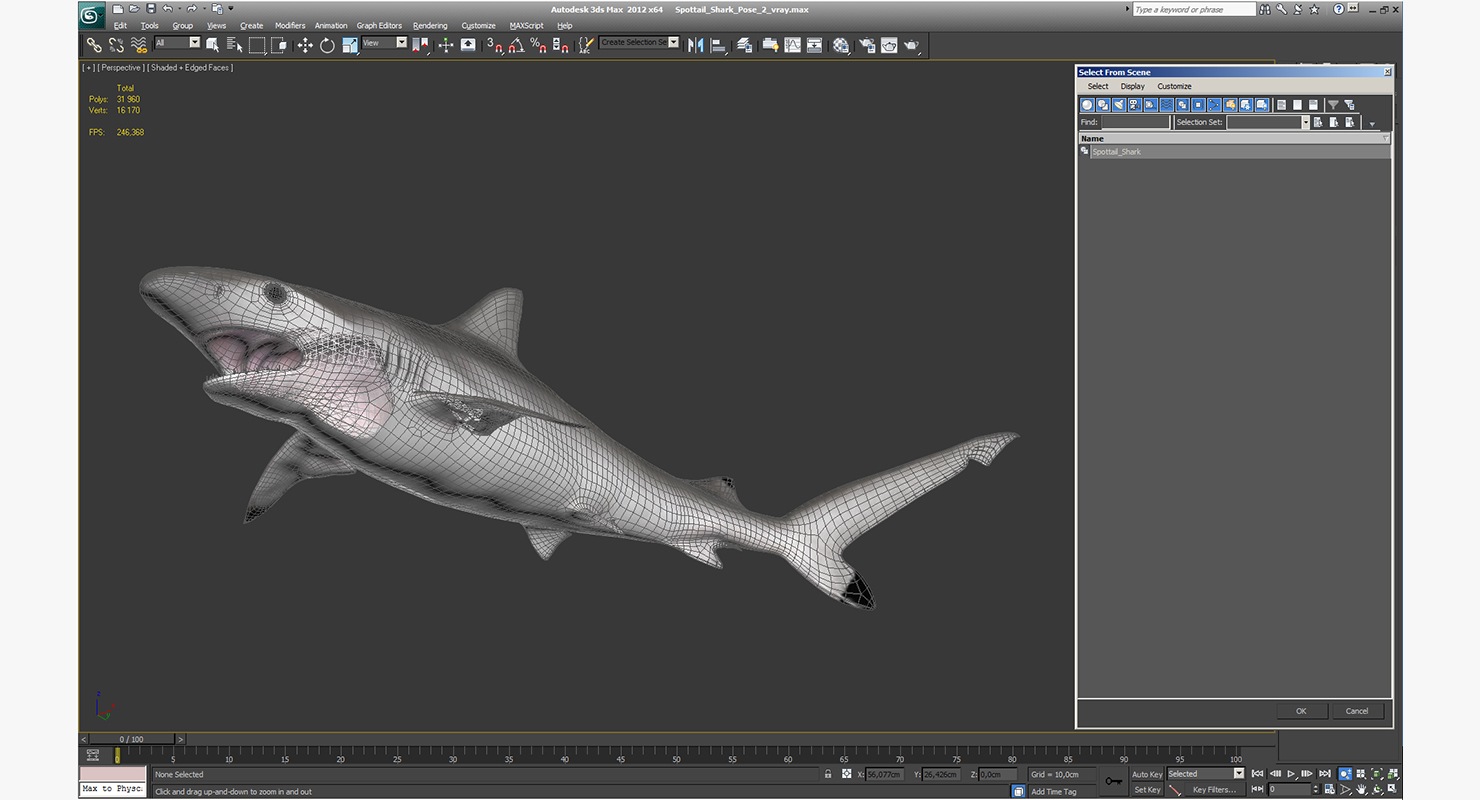
Task: Toggle Display Shapes filter in Select From Scene
Action: click(x=1103, y=105)
